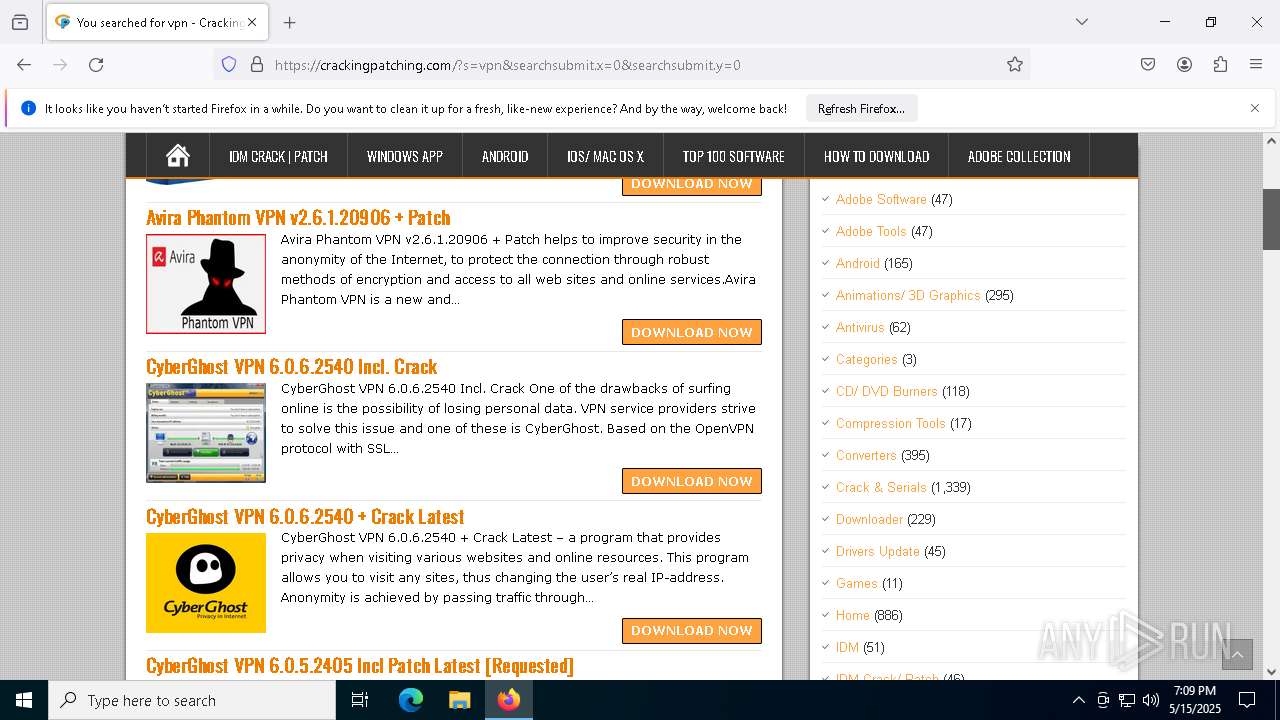Click the scroll-to-top arrow button

click(1237, 654)
